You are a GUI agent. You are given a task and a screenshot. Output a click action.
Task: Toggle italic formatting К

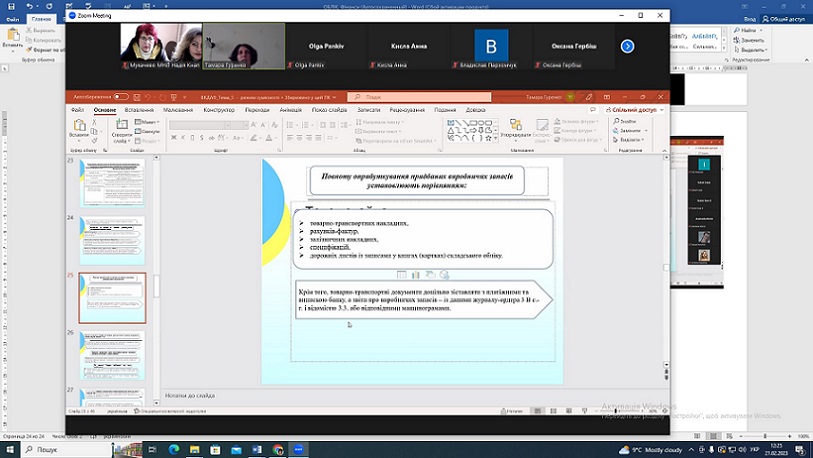[183, 138]
